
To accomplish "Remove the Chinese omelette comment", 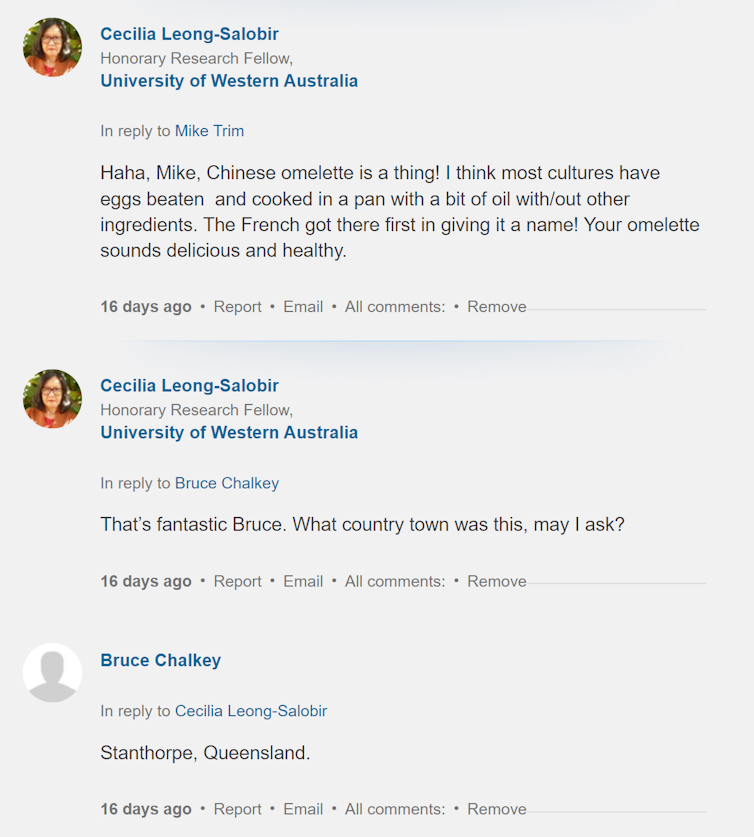I will point(497,307).
